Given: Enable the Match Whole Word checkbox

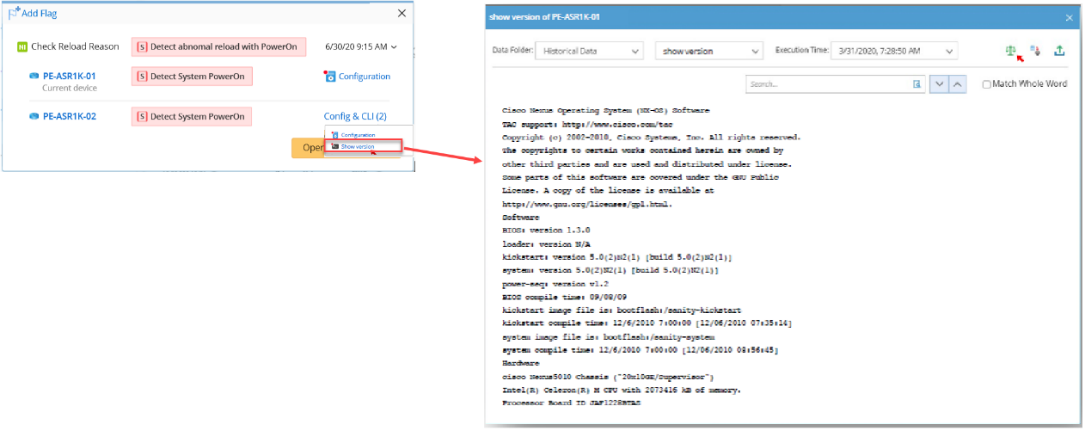Looking at the screenshot, I should (987, 84).
